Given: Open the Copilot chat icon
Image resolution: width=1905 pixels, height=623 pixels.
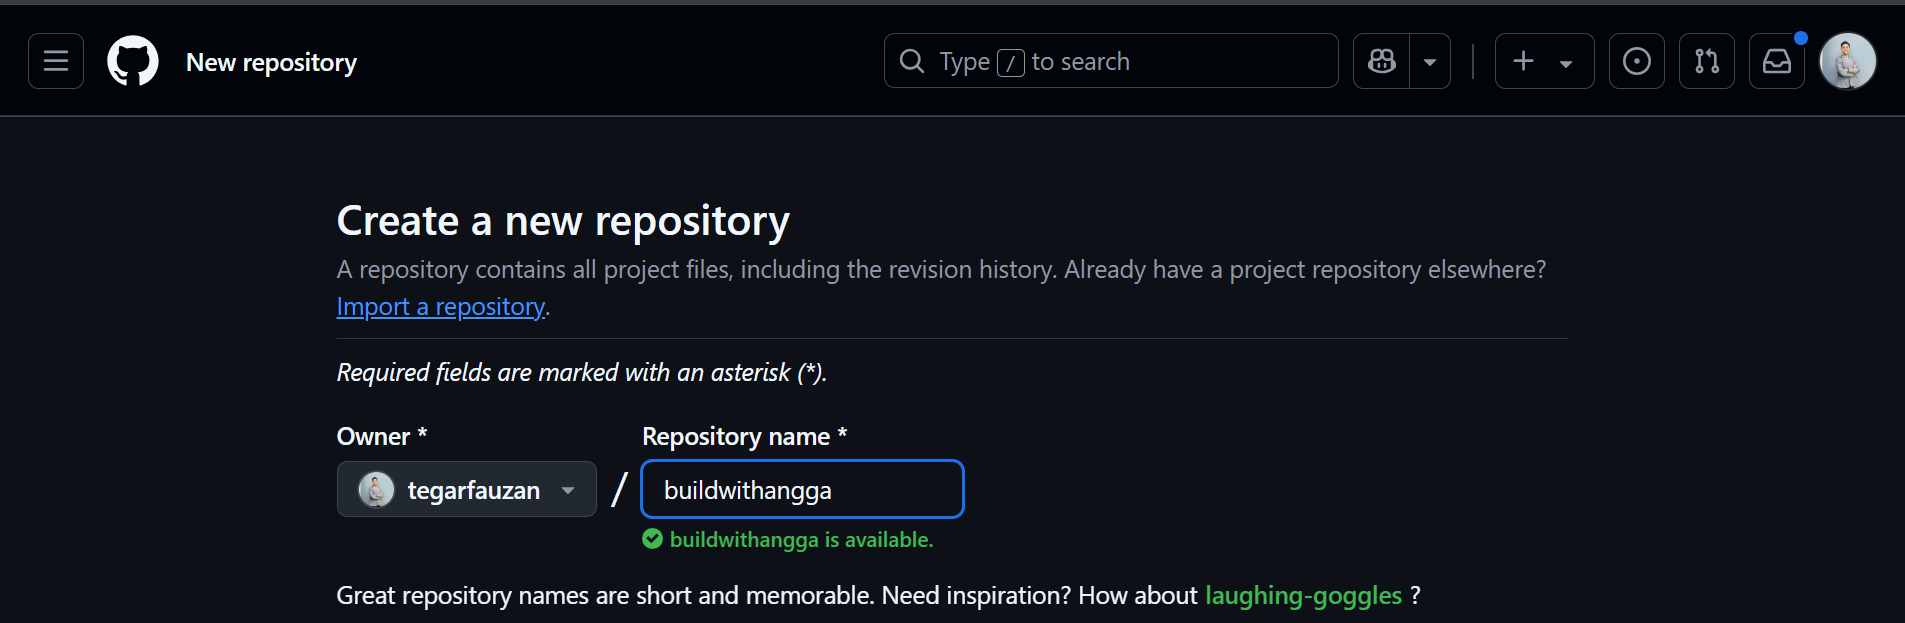Looking at the screenshot, I should click(1382, 61).
